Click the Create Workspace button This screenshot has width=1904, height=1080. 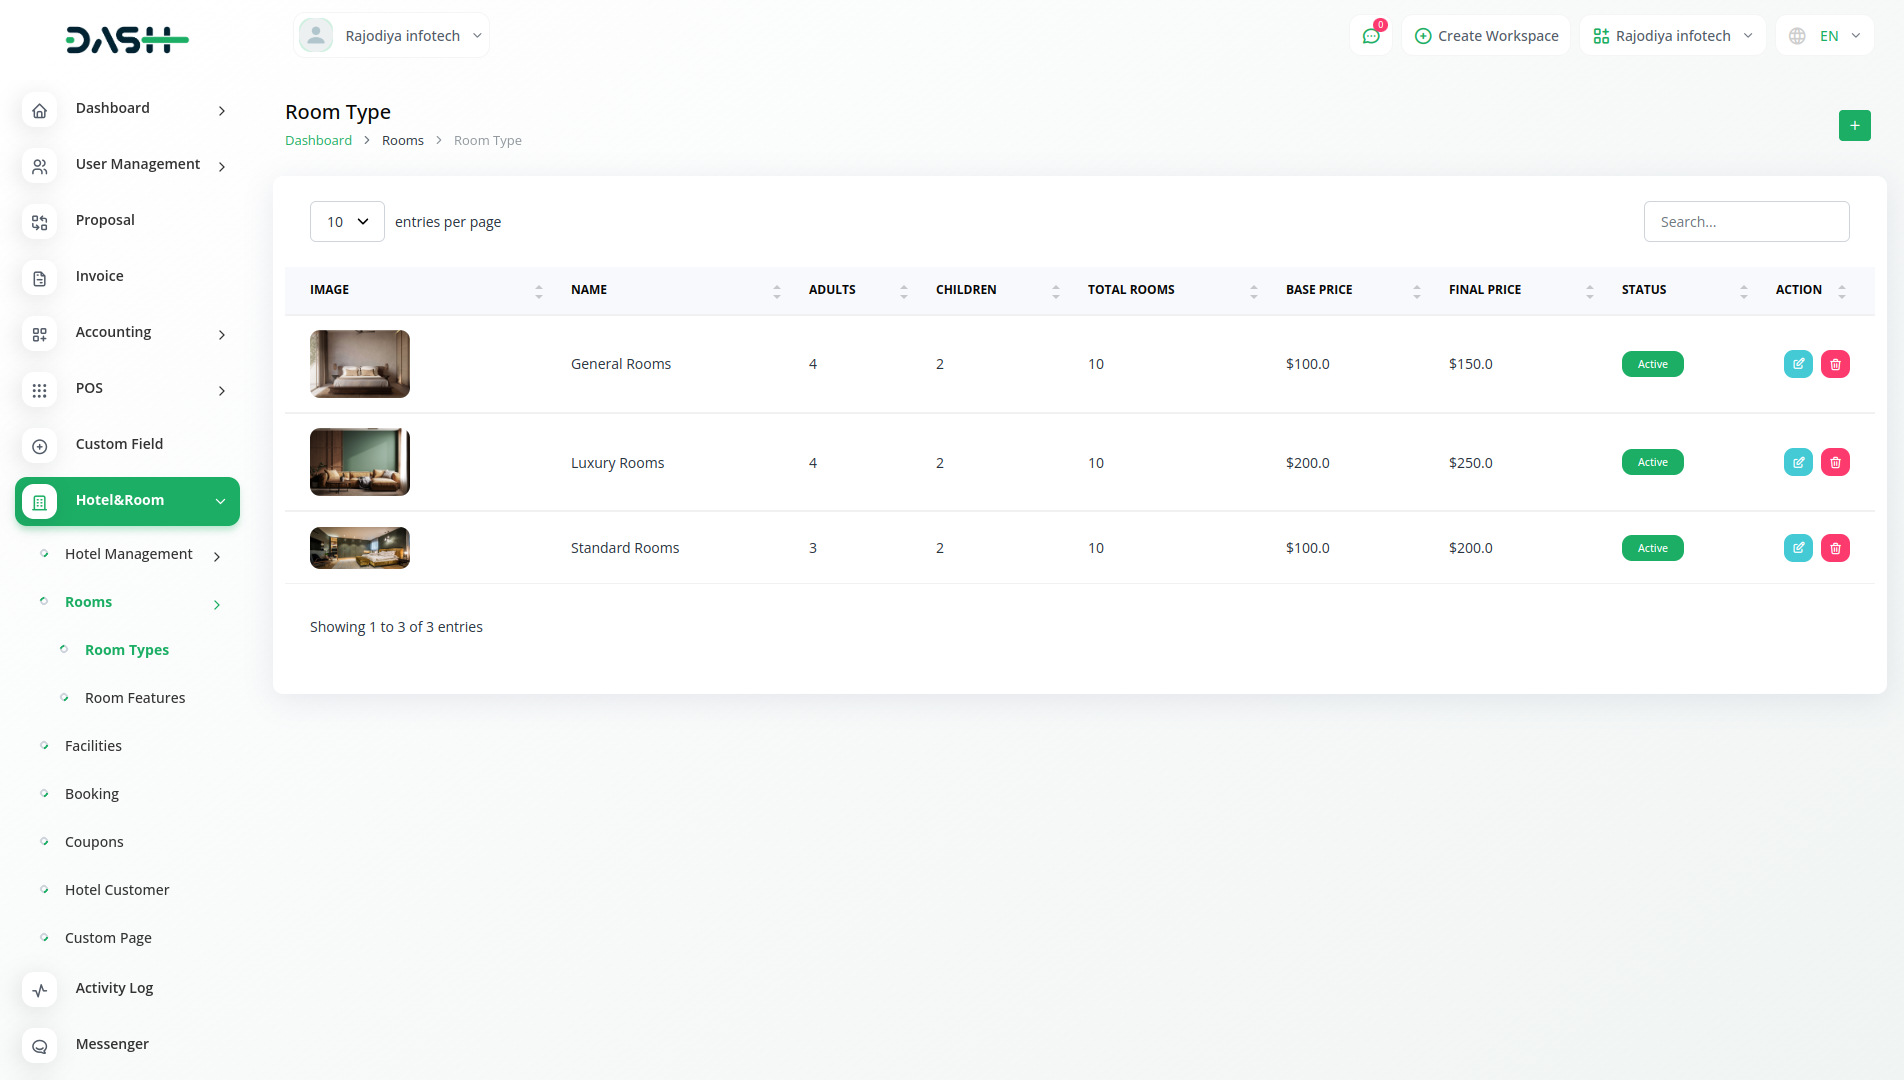pyautogui.click(x=1486, y=36)
